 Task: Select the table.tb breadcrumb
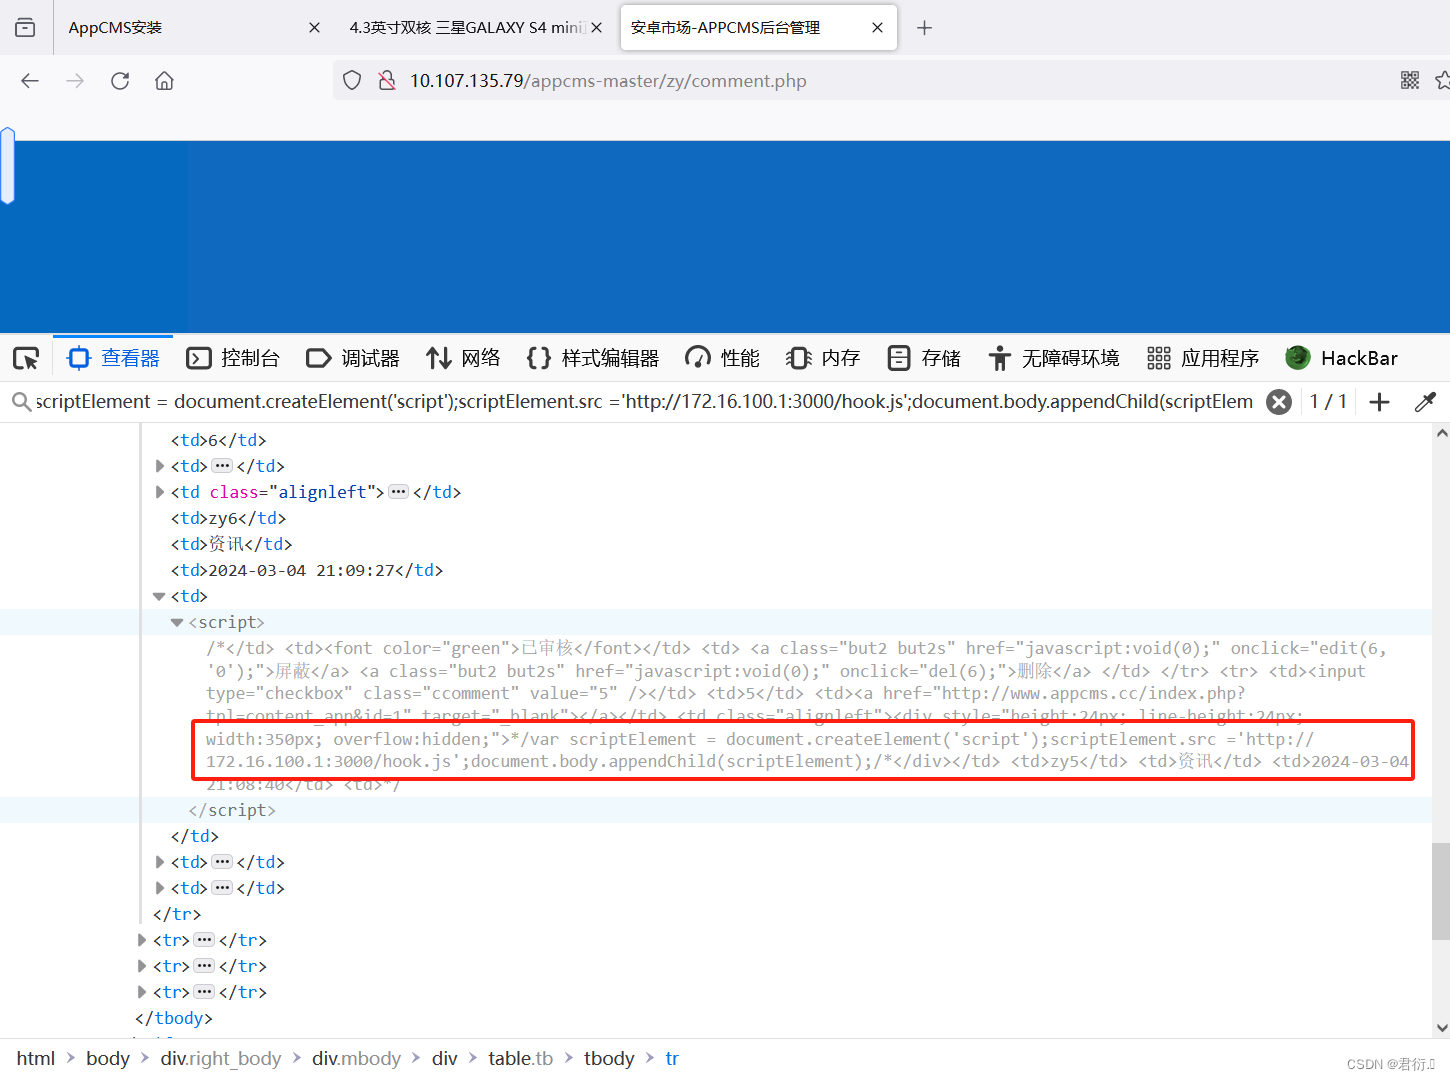pyautogui.click(x=520, y=1058)
